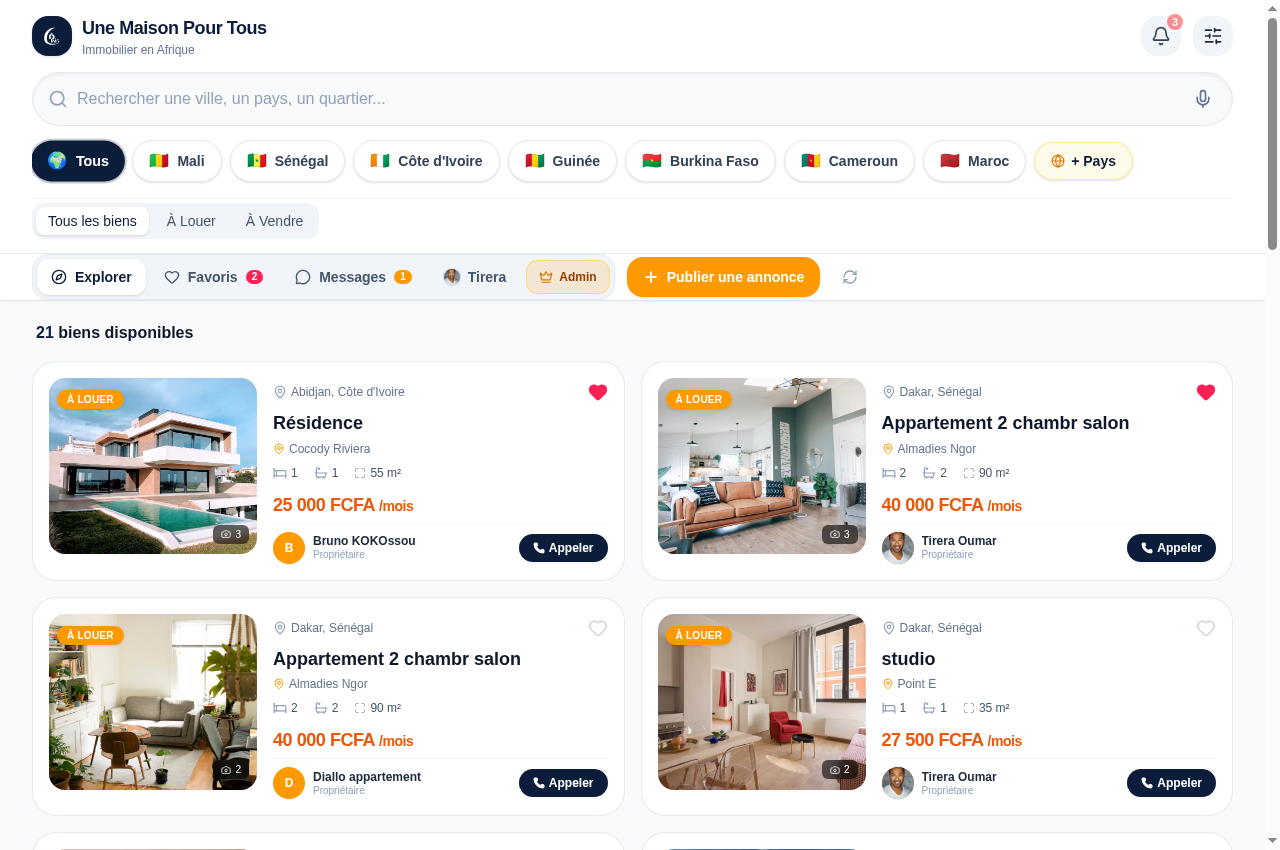Select the Tous country filter
The image size is (1280, 850).
coord(78,161)
